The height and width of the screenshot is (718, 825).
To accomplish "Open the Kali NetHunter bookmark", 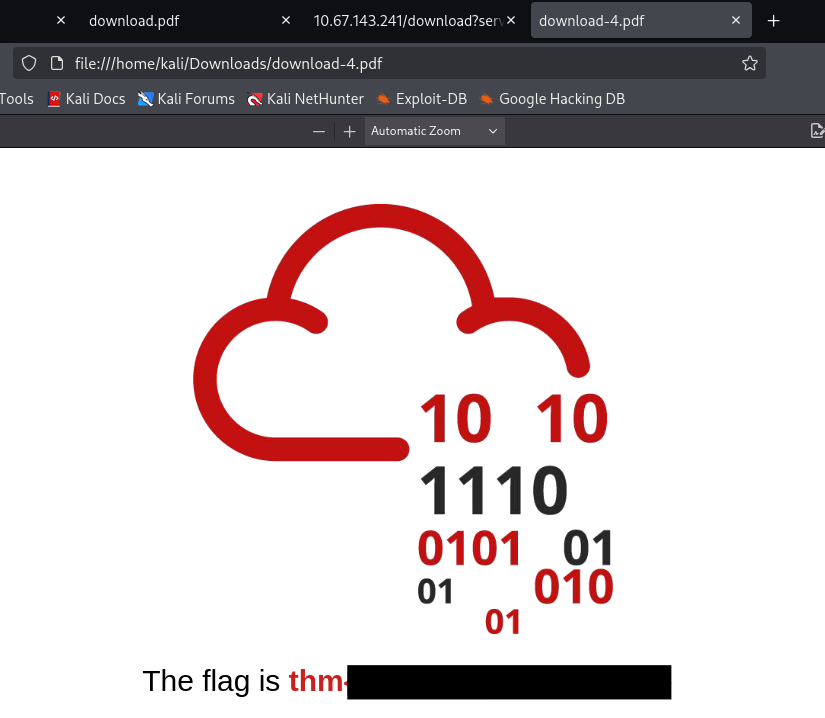I will coord(305,99).
